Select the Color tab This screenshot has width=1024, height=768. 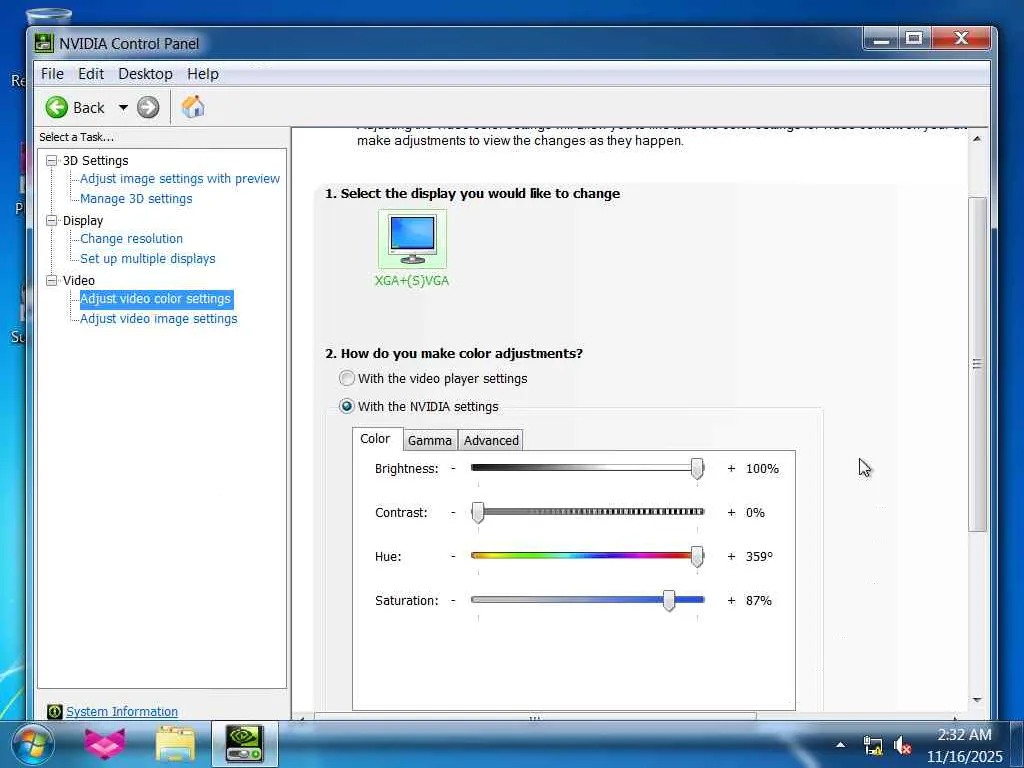tap(376, 439)
